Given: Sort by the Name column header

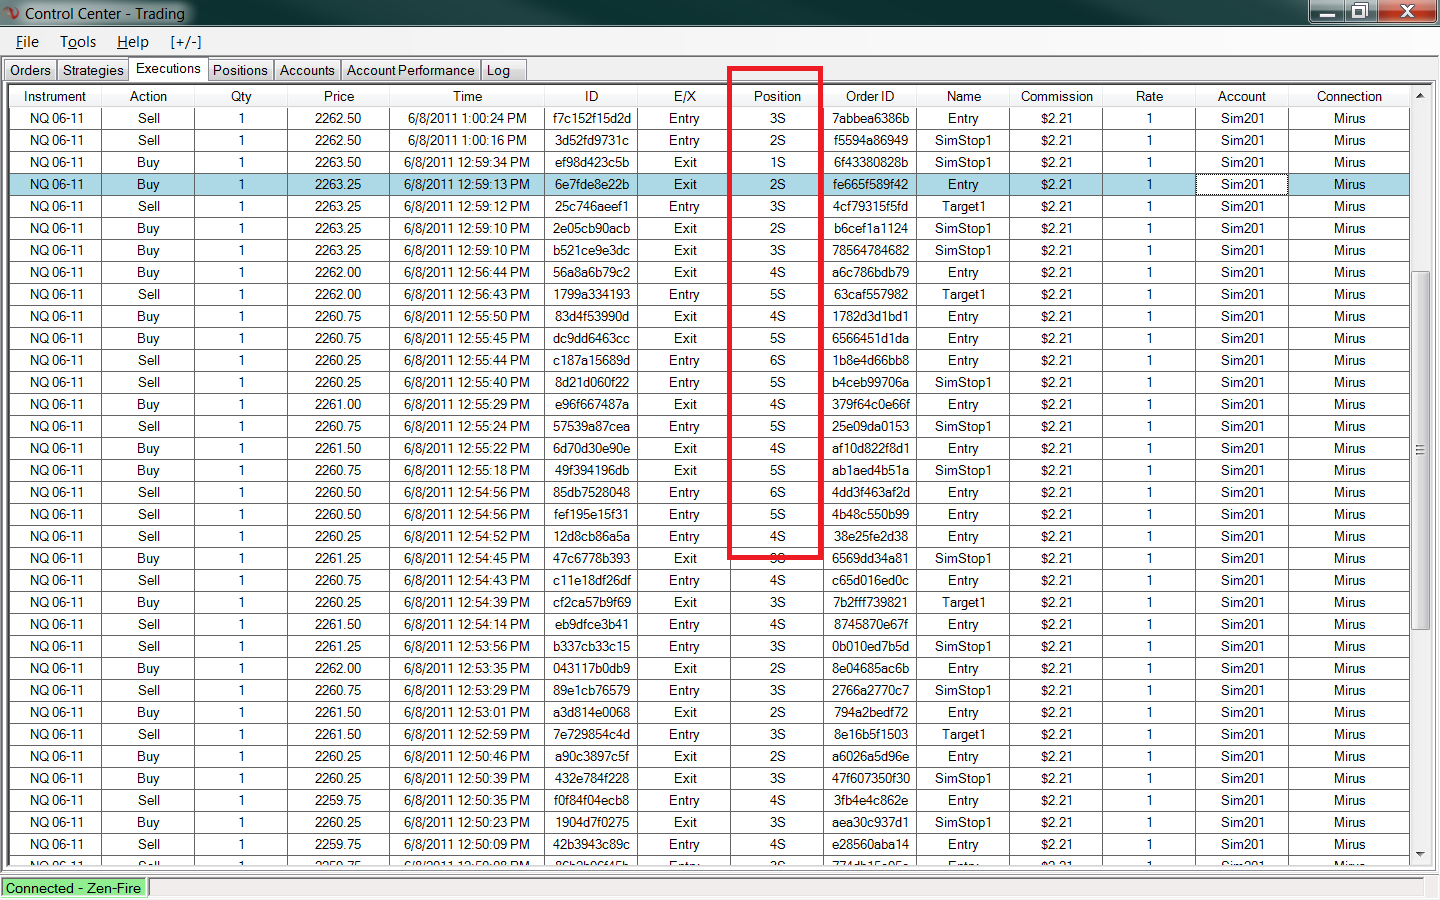Looking at the screenshot, I should pos(964,96).
